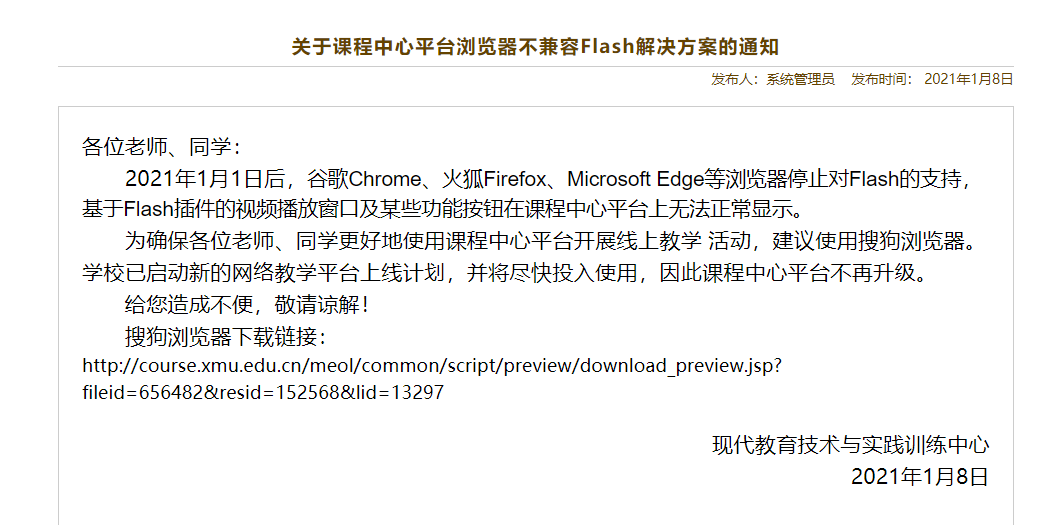Click the publish date 2021年1月8日 in header

pos(969,79)
